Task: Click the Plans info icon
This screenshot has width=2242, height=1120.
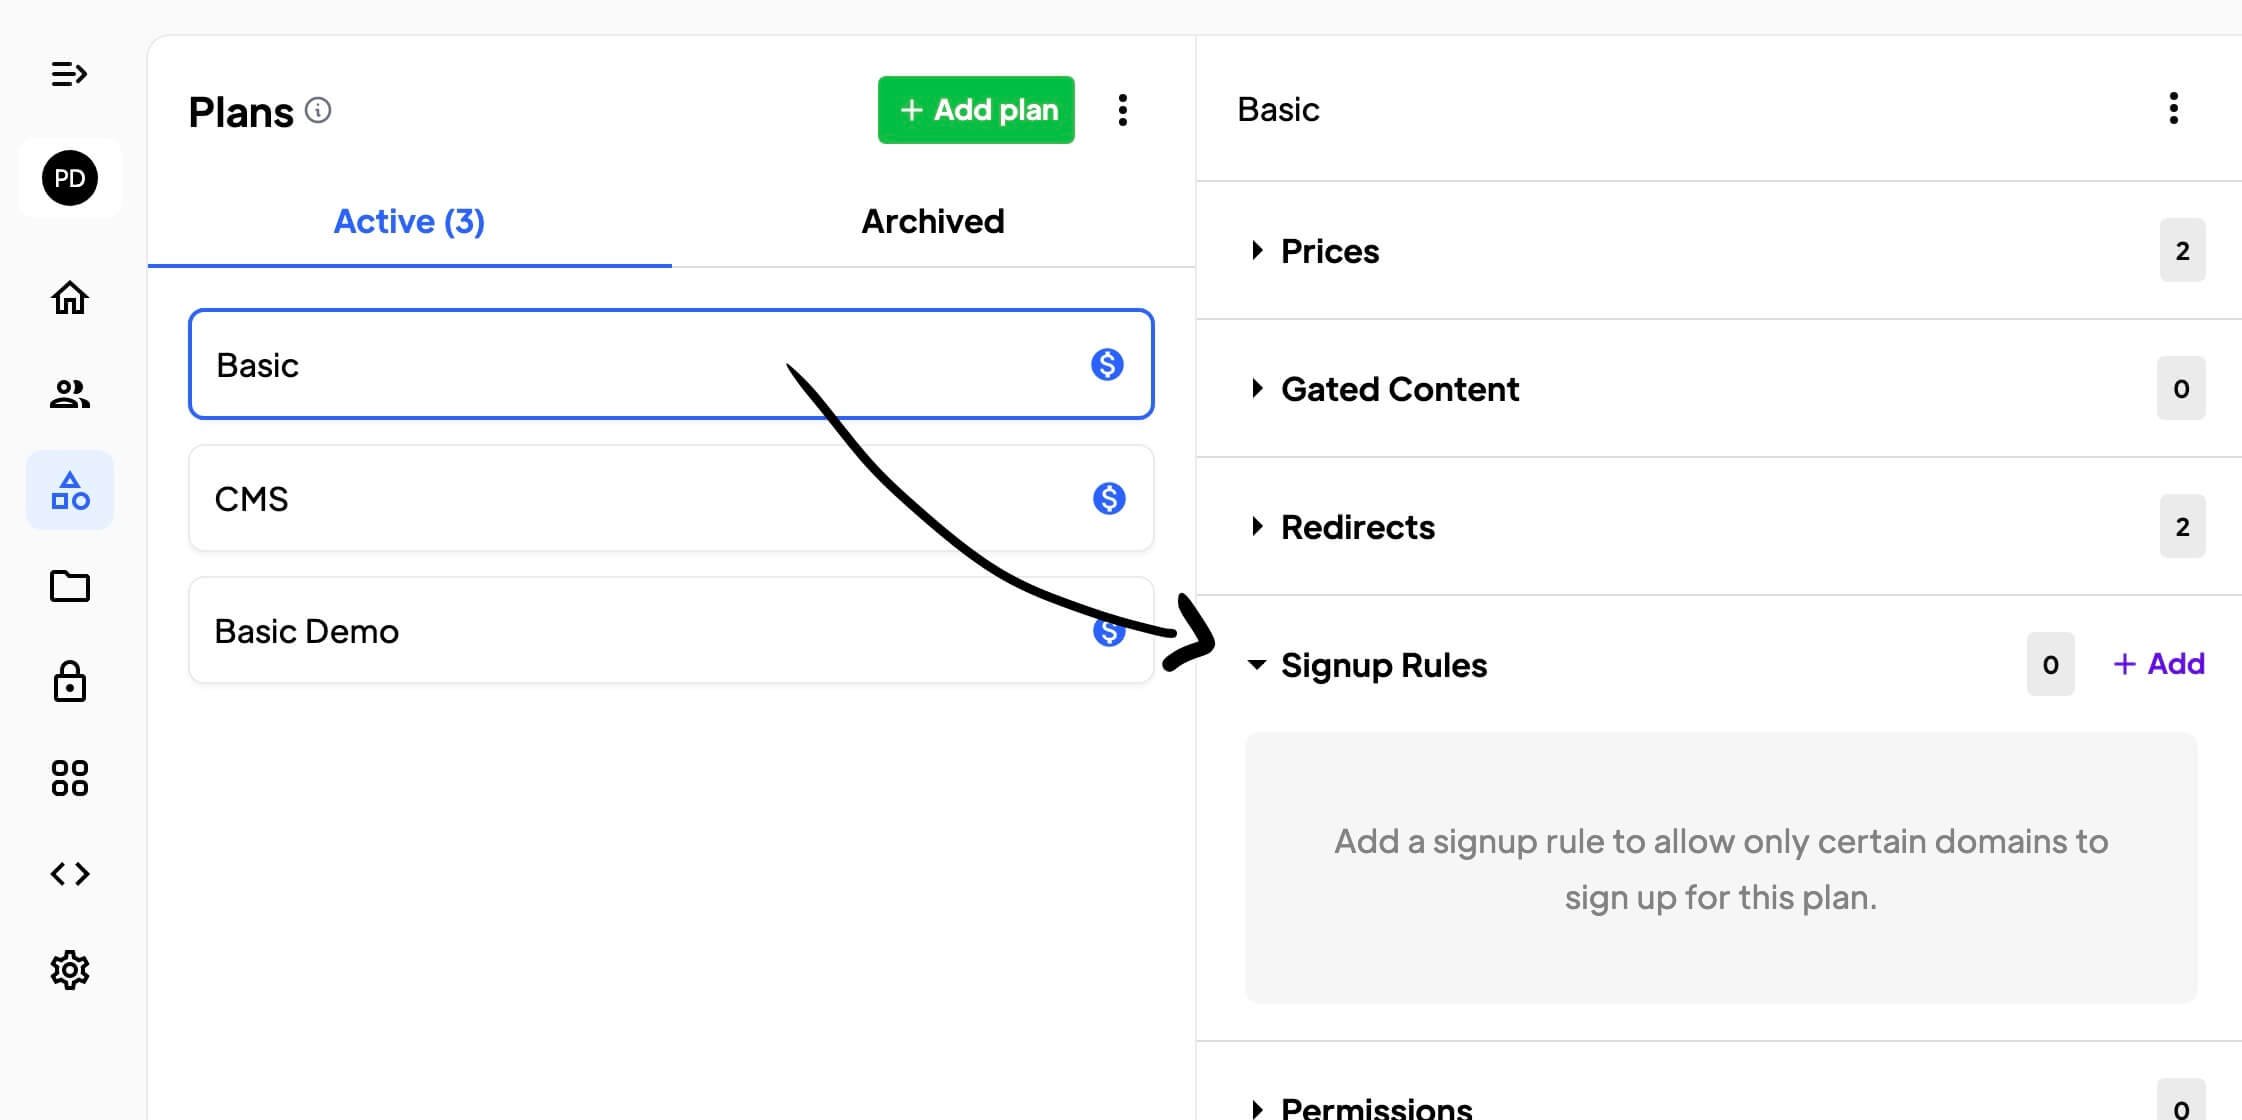Action: pos(318,110)
